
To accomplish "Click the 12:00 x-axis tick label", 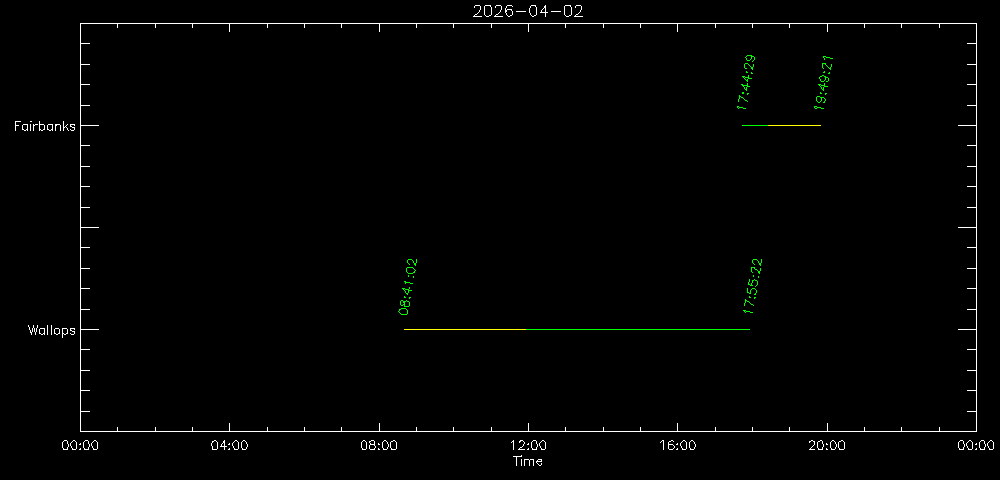I will pos(528,446).
